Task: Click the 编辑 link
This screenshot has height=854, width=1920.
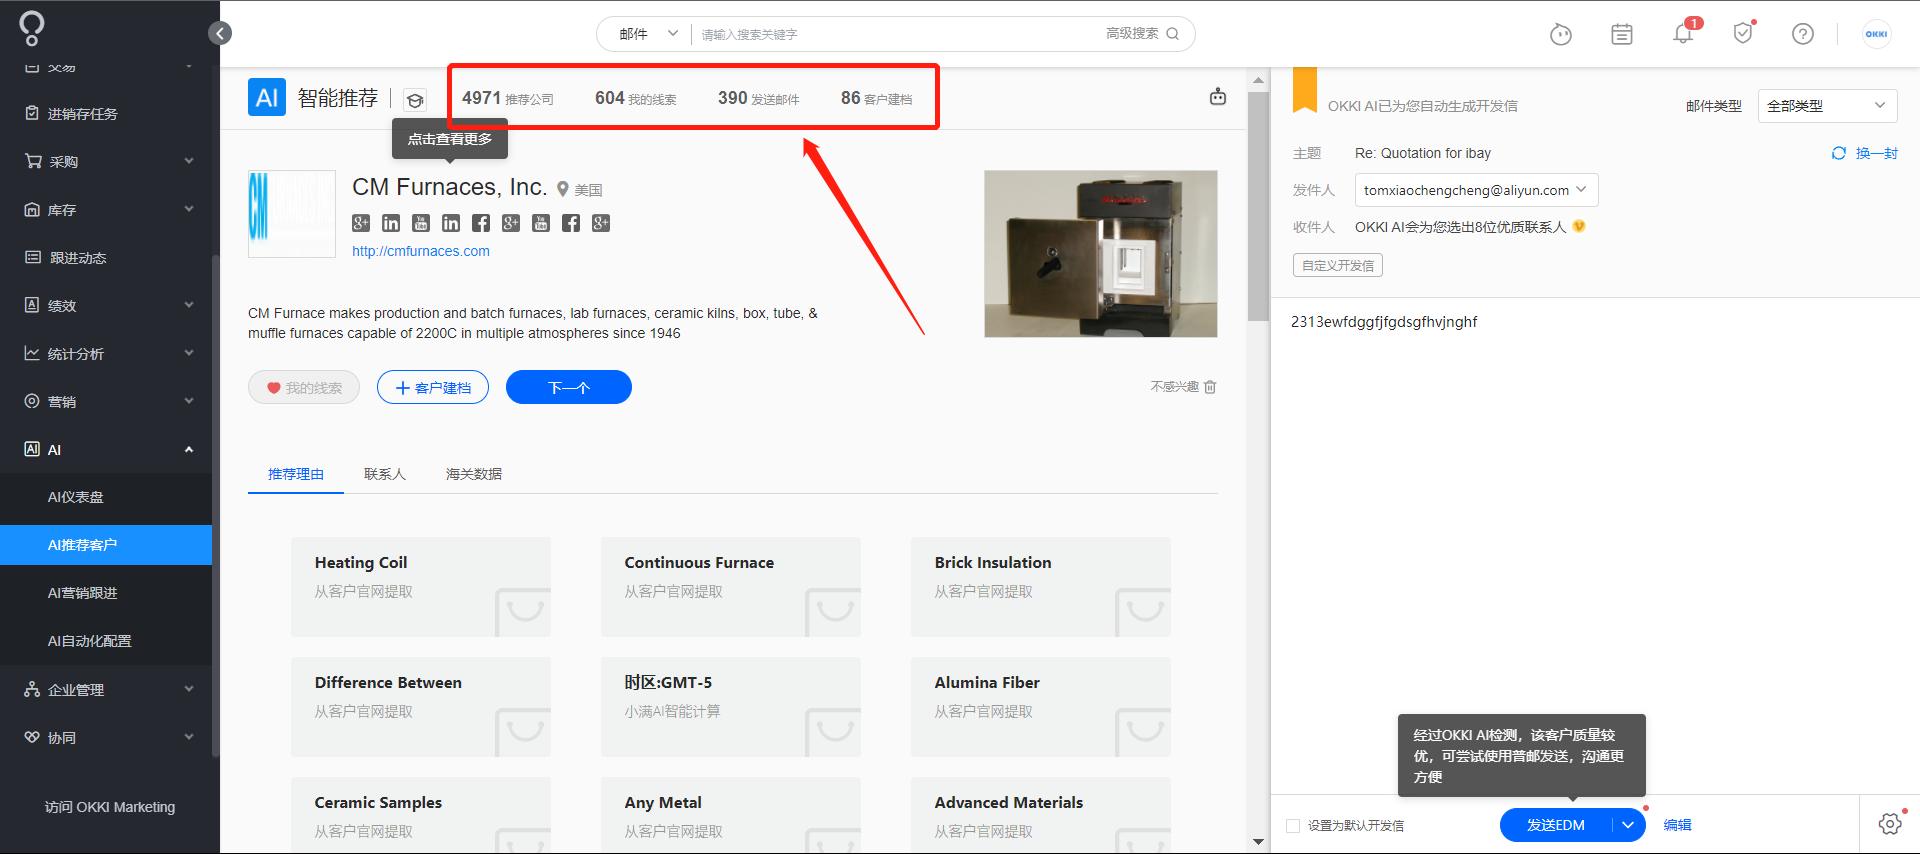Action: (1678, 825)
